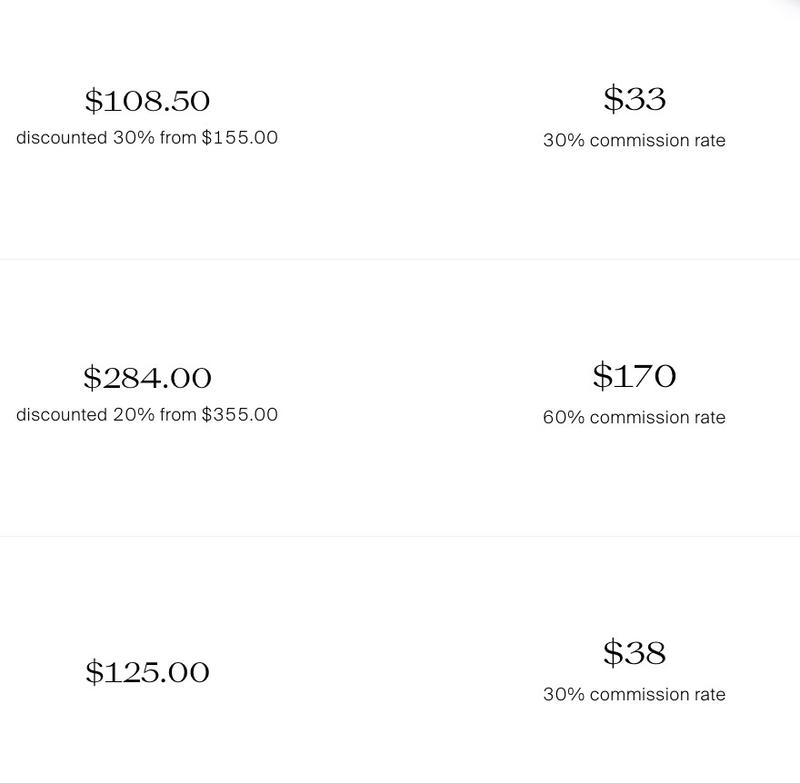The width and height of the screenshot is (800, 783).
Task: Select the "discounted 30% from $155.00" text
Action: (147, 138)
